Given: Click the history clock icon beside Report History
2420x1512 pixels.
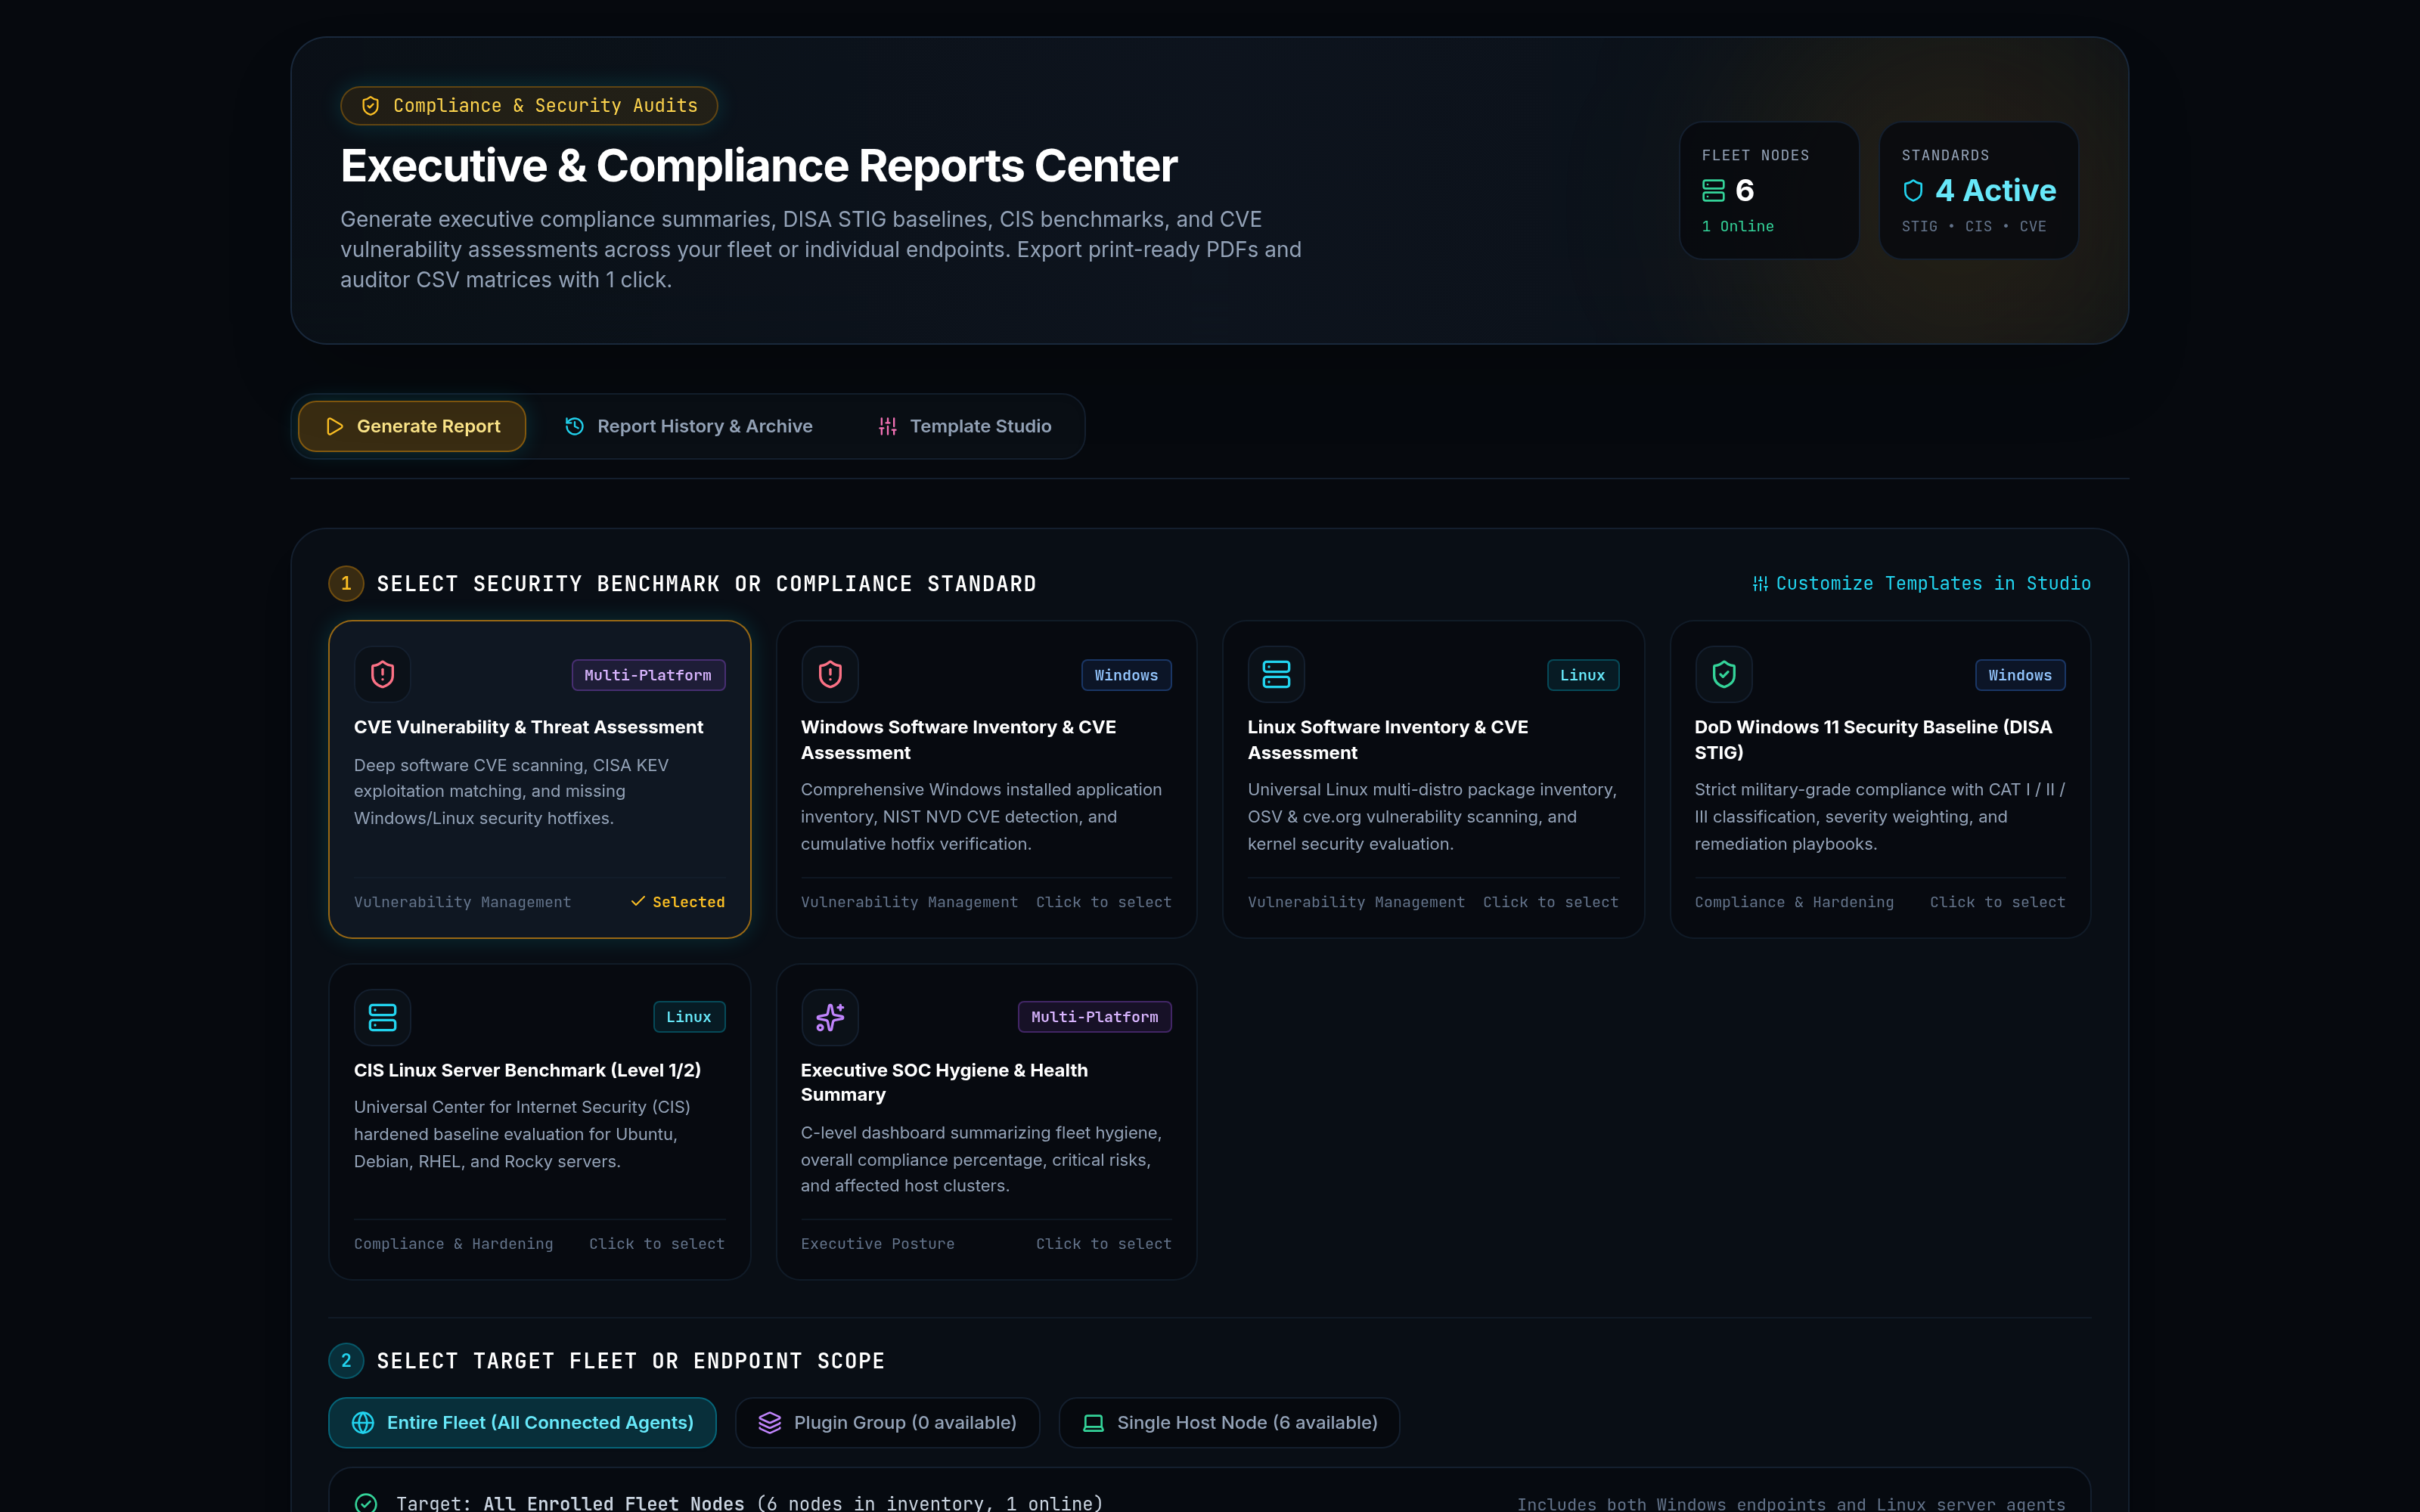Looking at the screenshot, I should [x=574, y=426].
